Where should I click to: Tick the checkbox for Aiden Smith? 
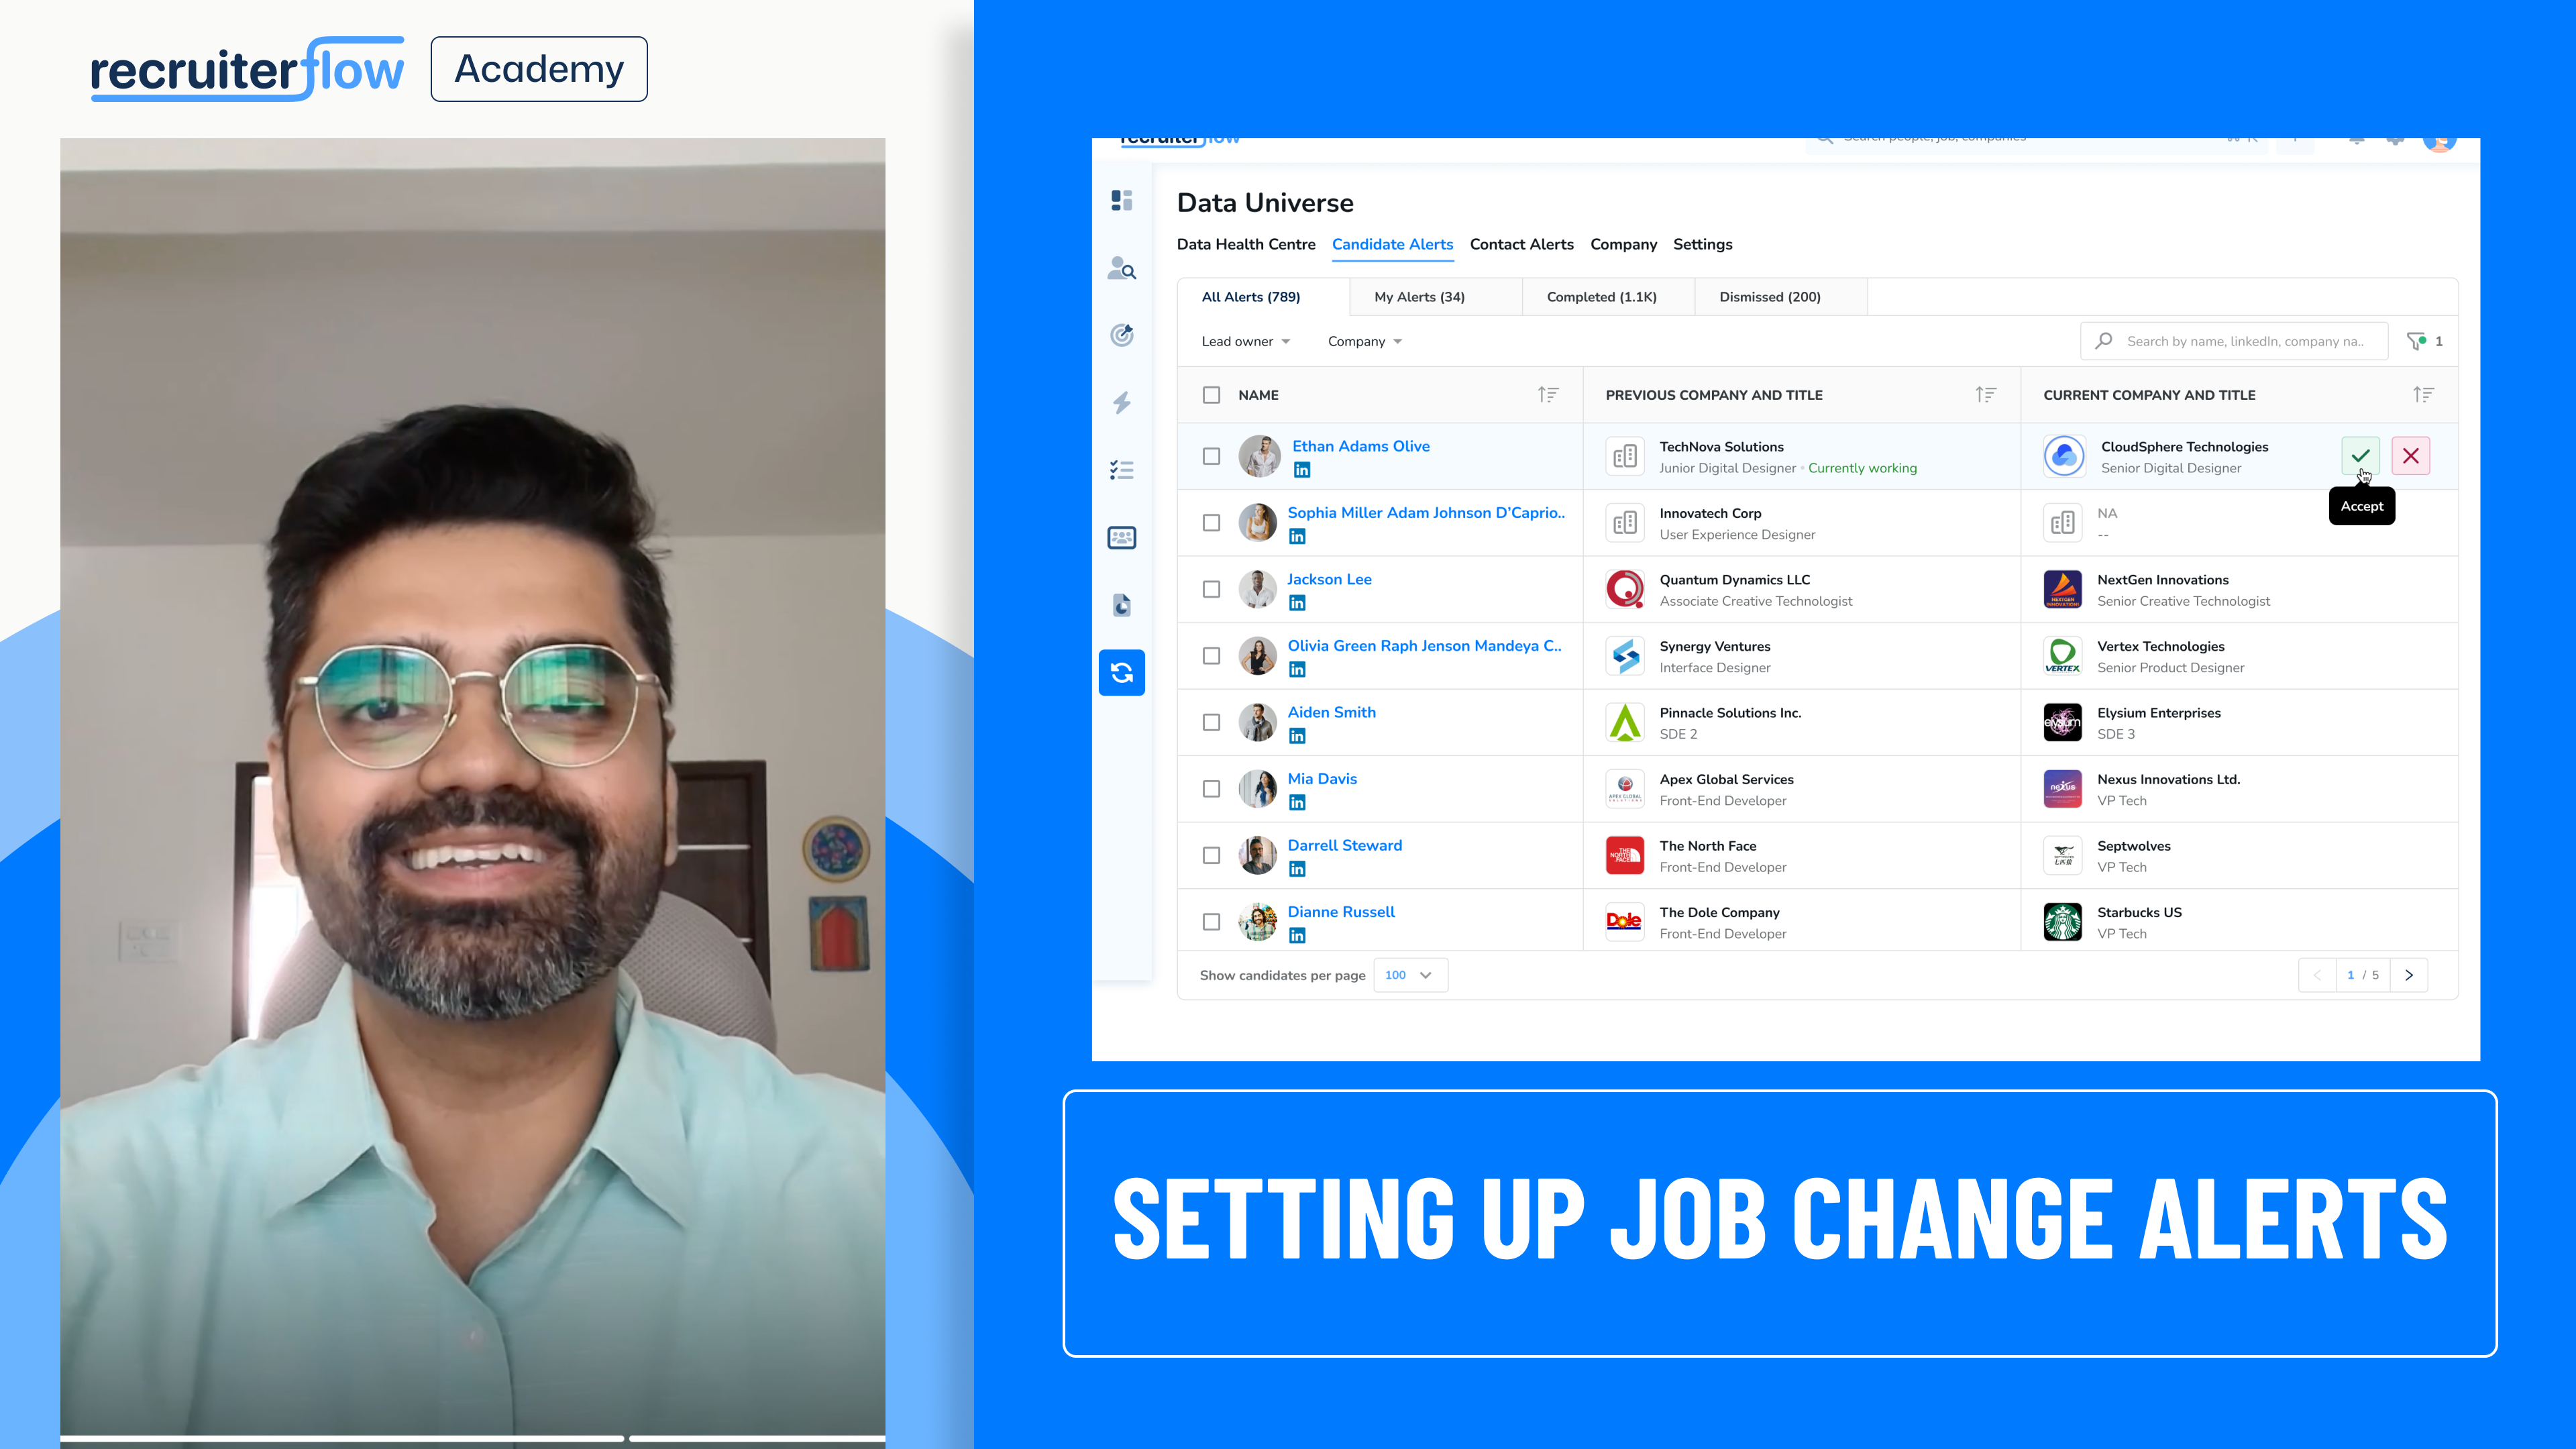point(1211,722)
